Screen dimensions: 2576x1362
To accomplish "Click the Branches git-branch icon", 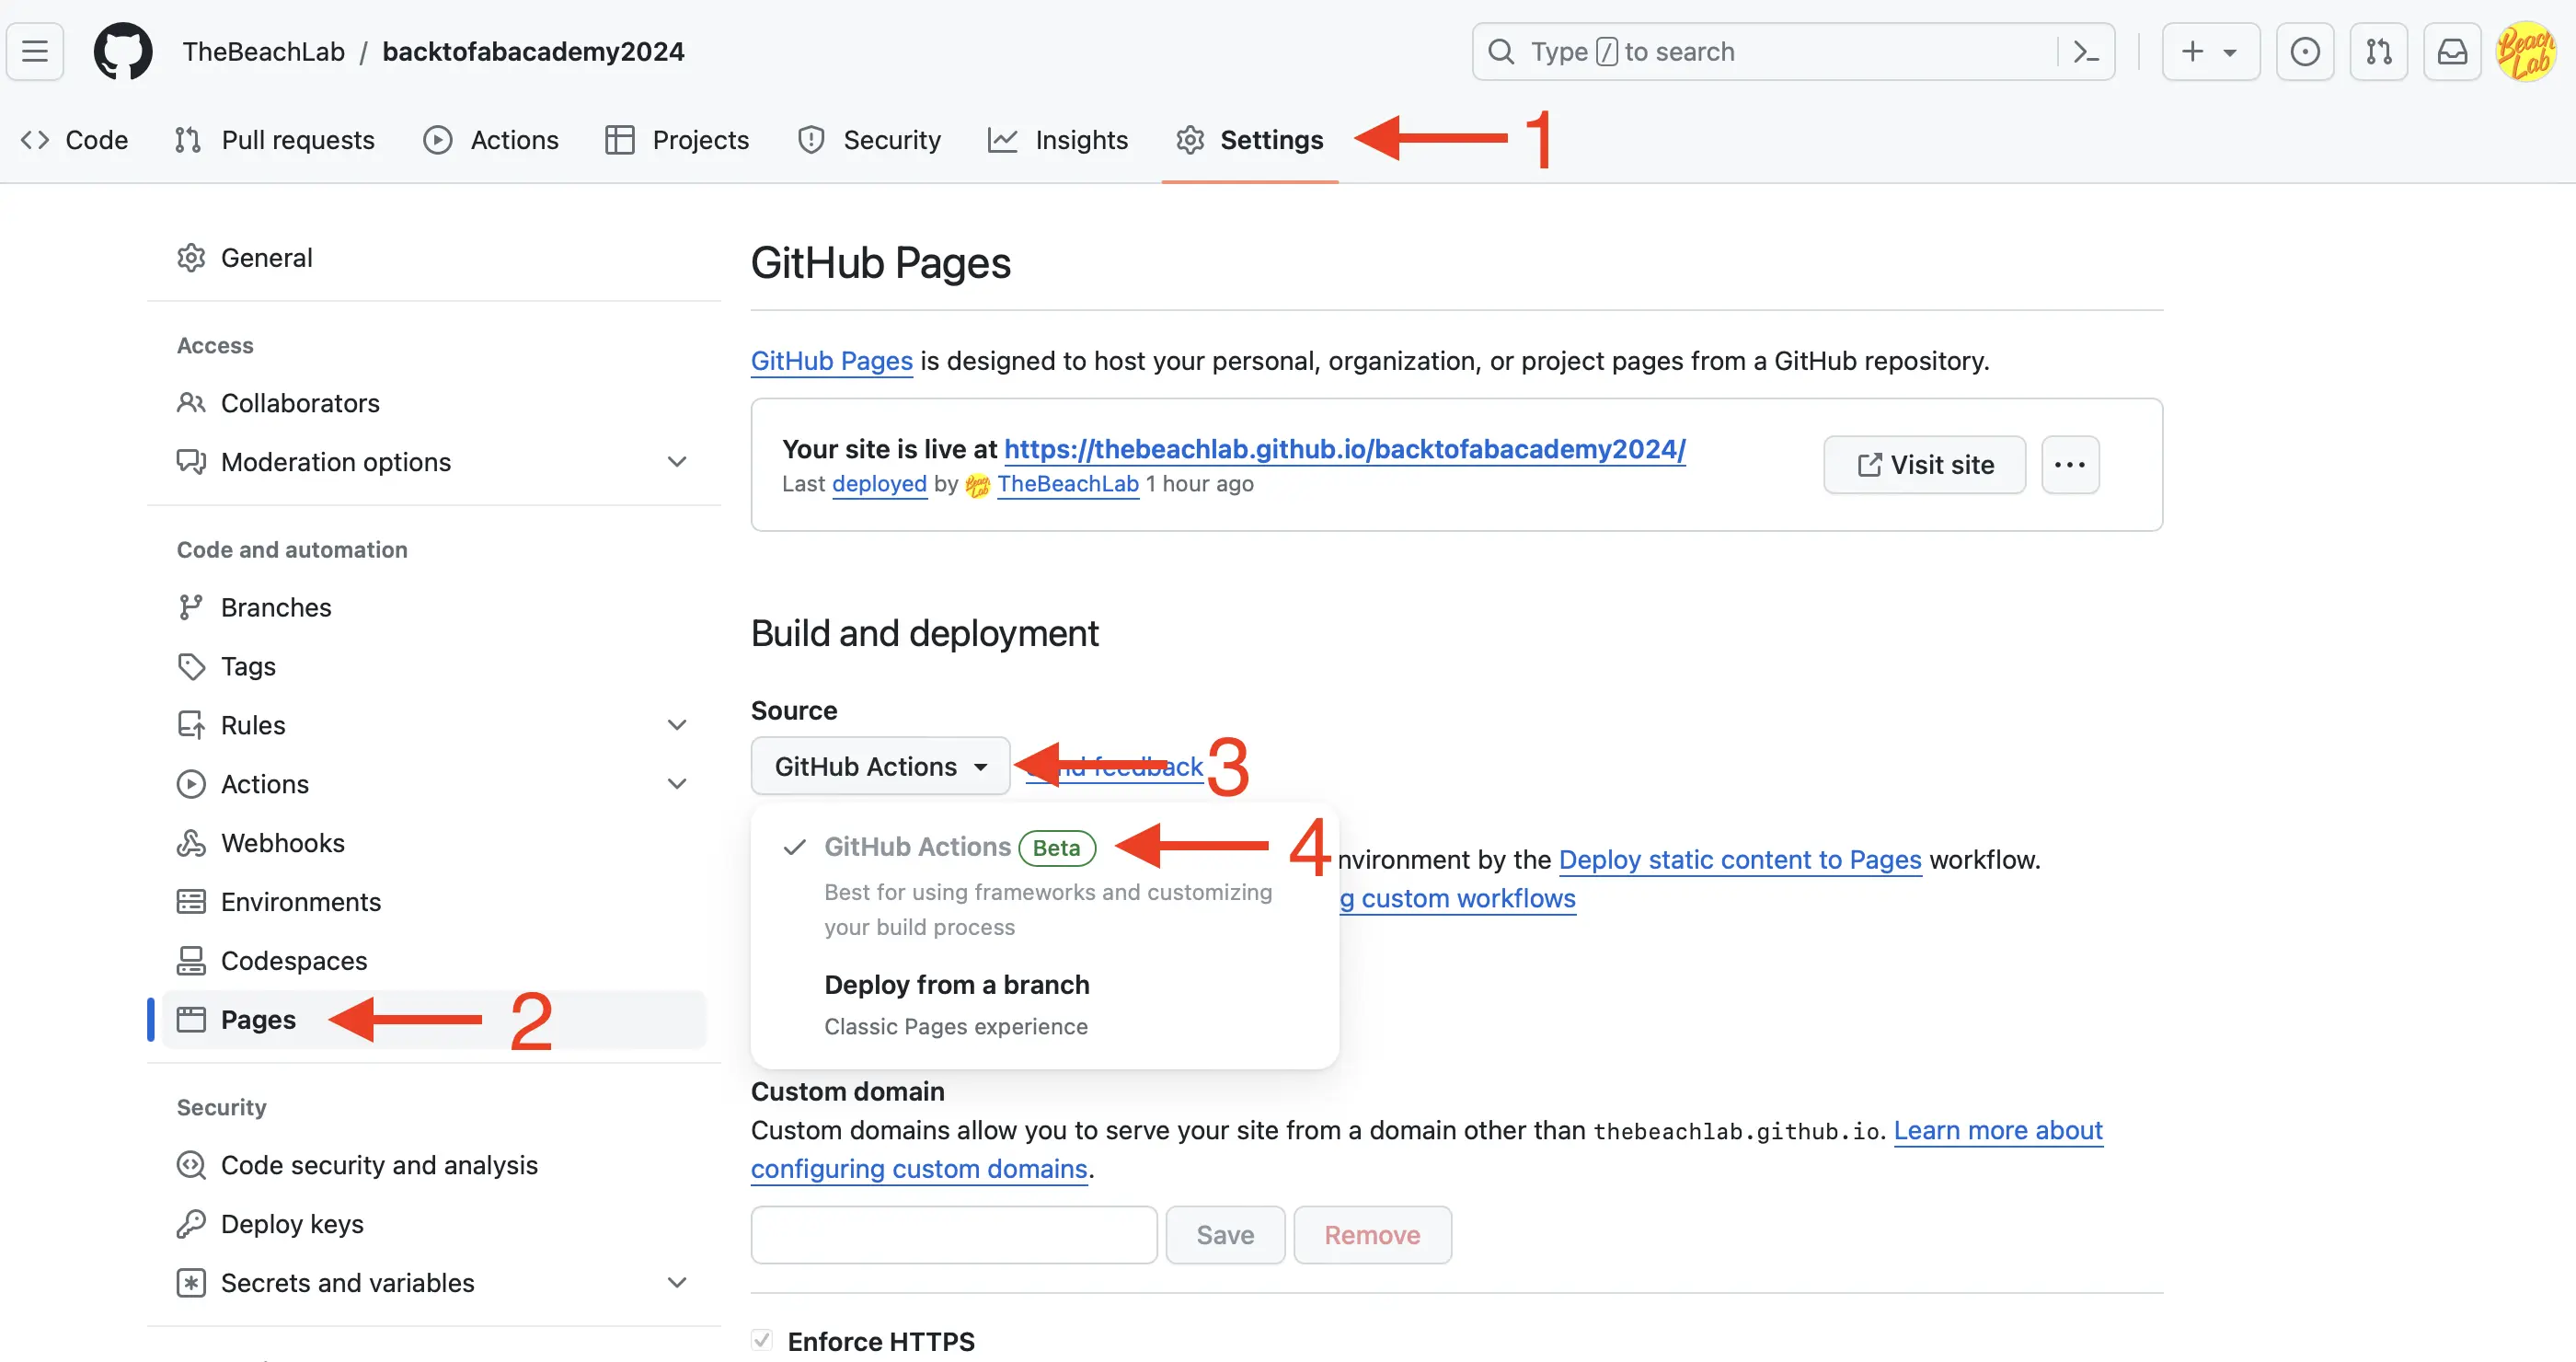I will [x=191, y=607].
